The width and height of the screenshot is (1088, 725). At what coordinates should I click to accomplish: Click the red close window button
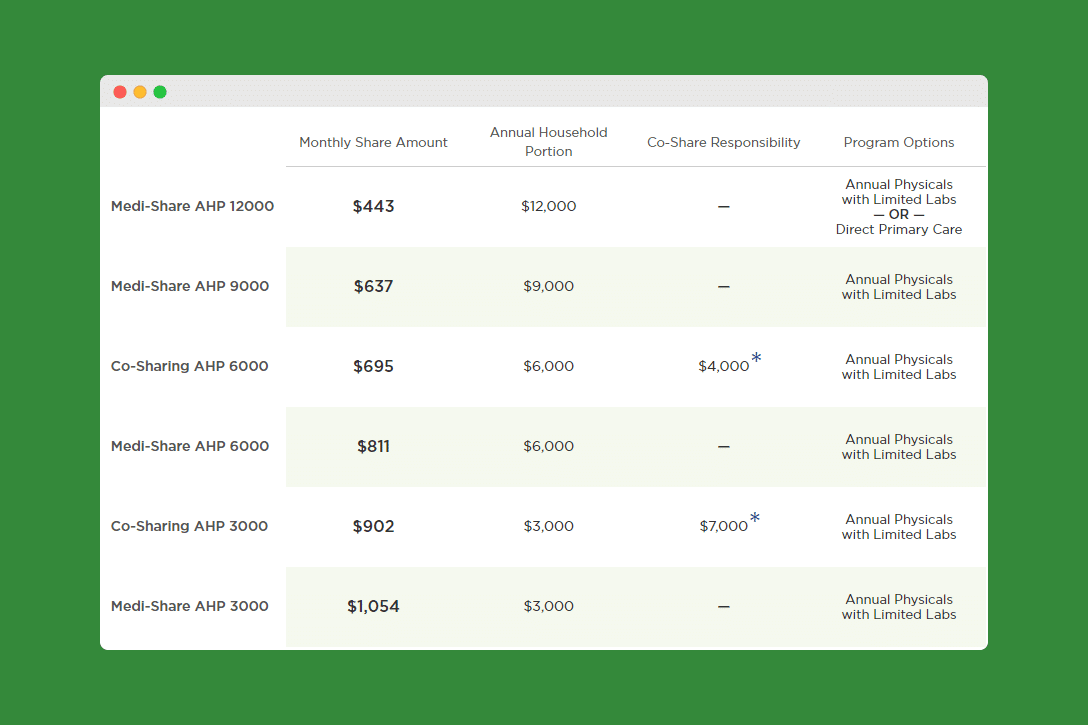pyautogui.click(x=120, y=92)
